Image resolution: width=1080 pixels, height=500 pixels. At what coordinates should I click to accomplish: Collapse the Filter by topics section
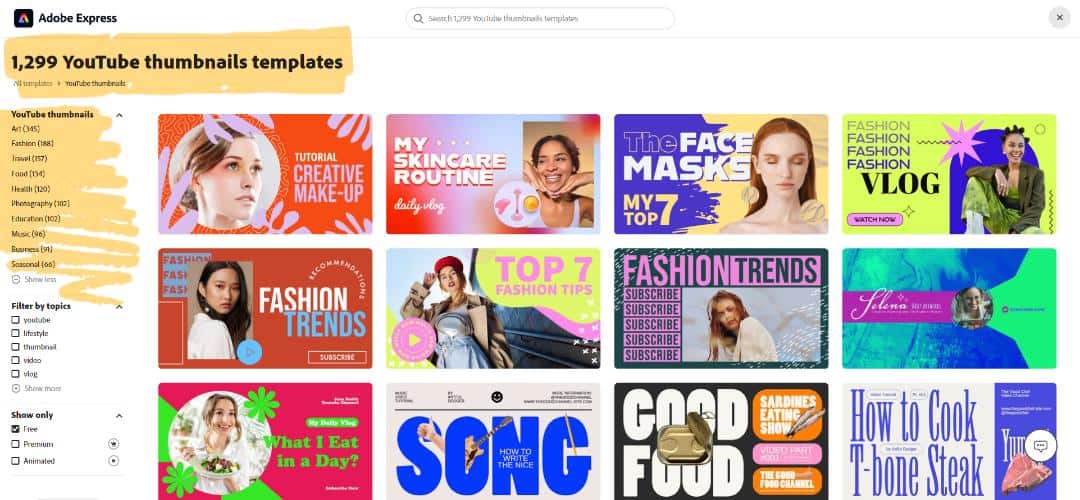tap(118, 306)
